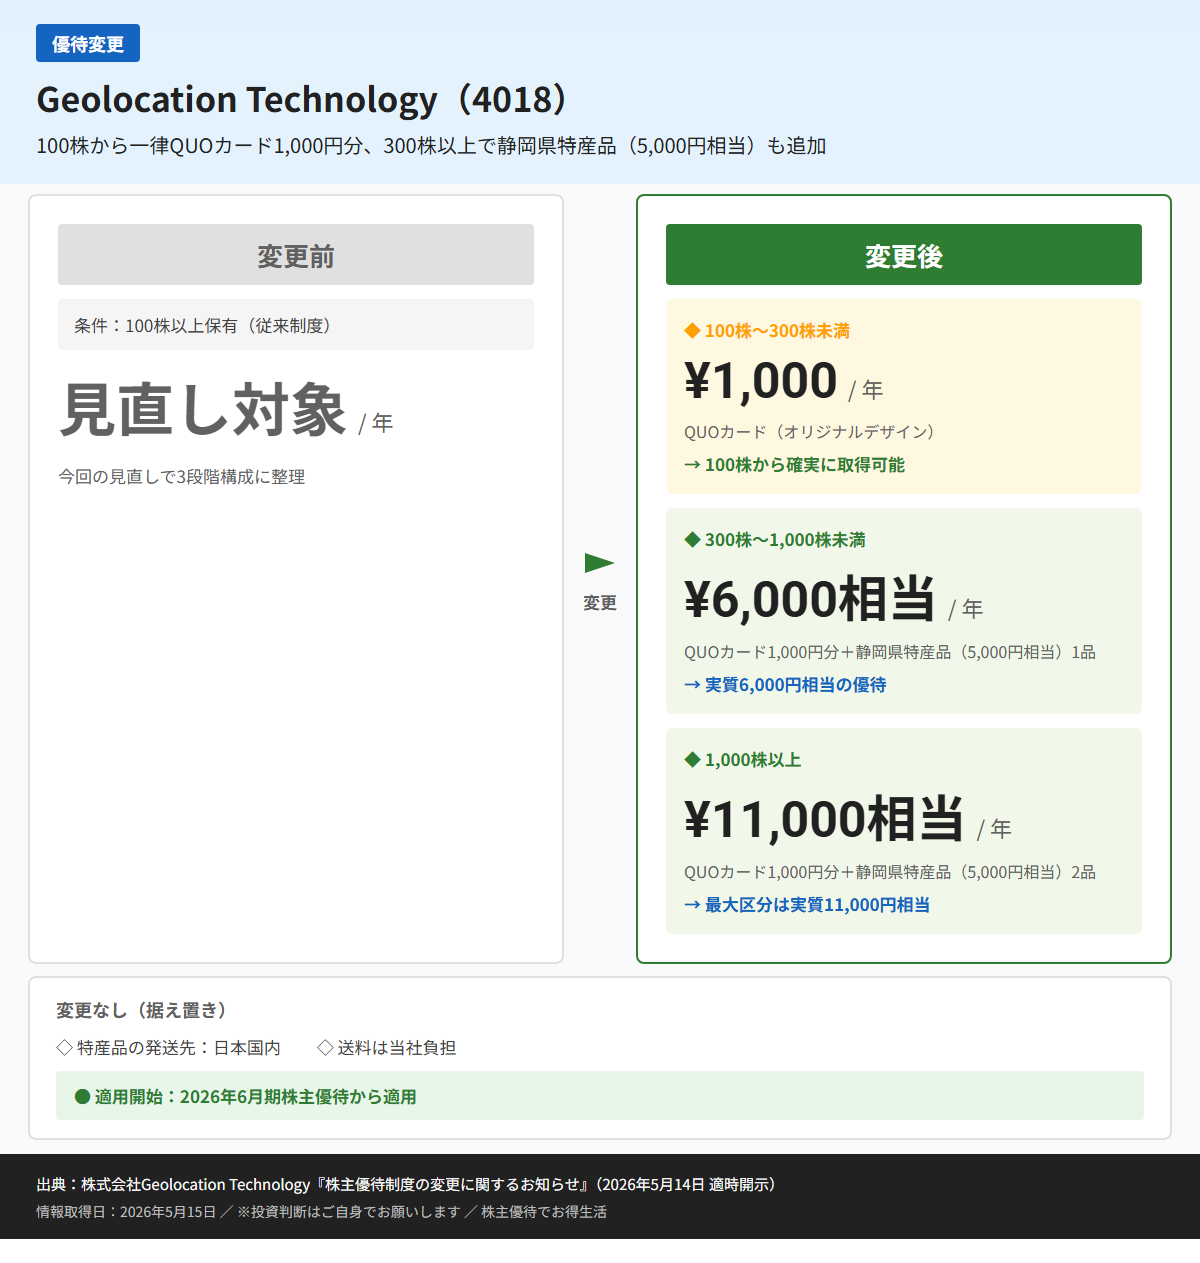Click the 条件：100株以上保有（従来制度）box
The image size is (1200, 1263).
(296, 325)
